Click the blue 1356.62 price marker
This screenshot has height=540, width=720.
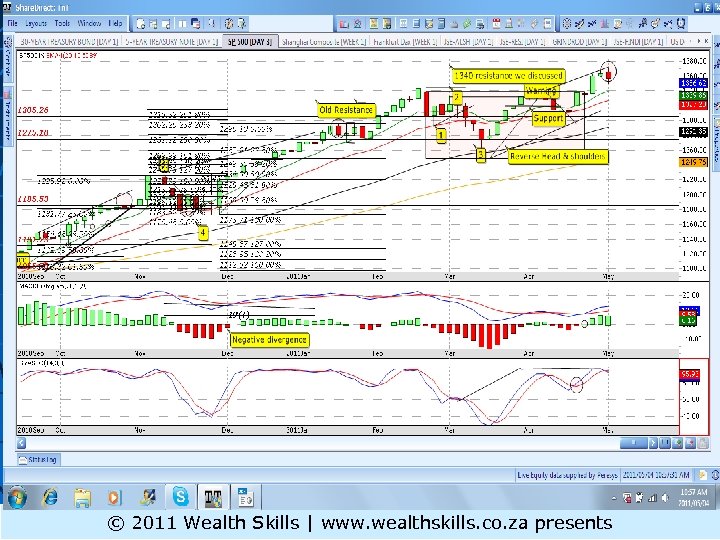tap(693, 83)
